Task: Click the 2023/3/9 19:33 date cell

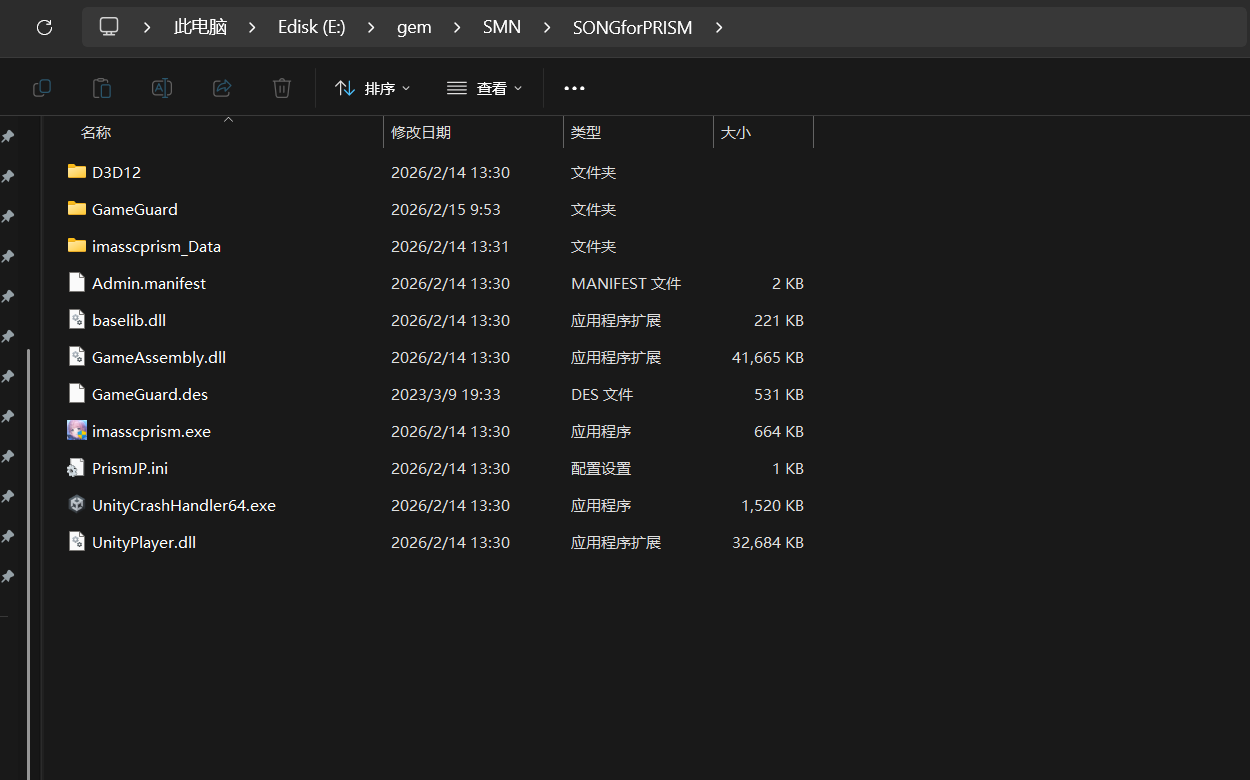Action: coord(446,394)
